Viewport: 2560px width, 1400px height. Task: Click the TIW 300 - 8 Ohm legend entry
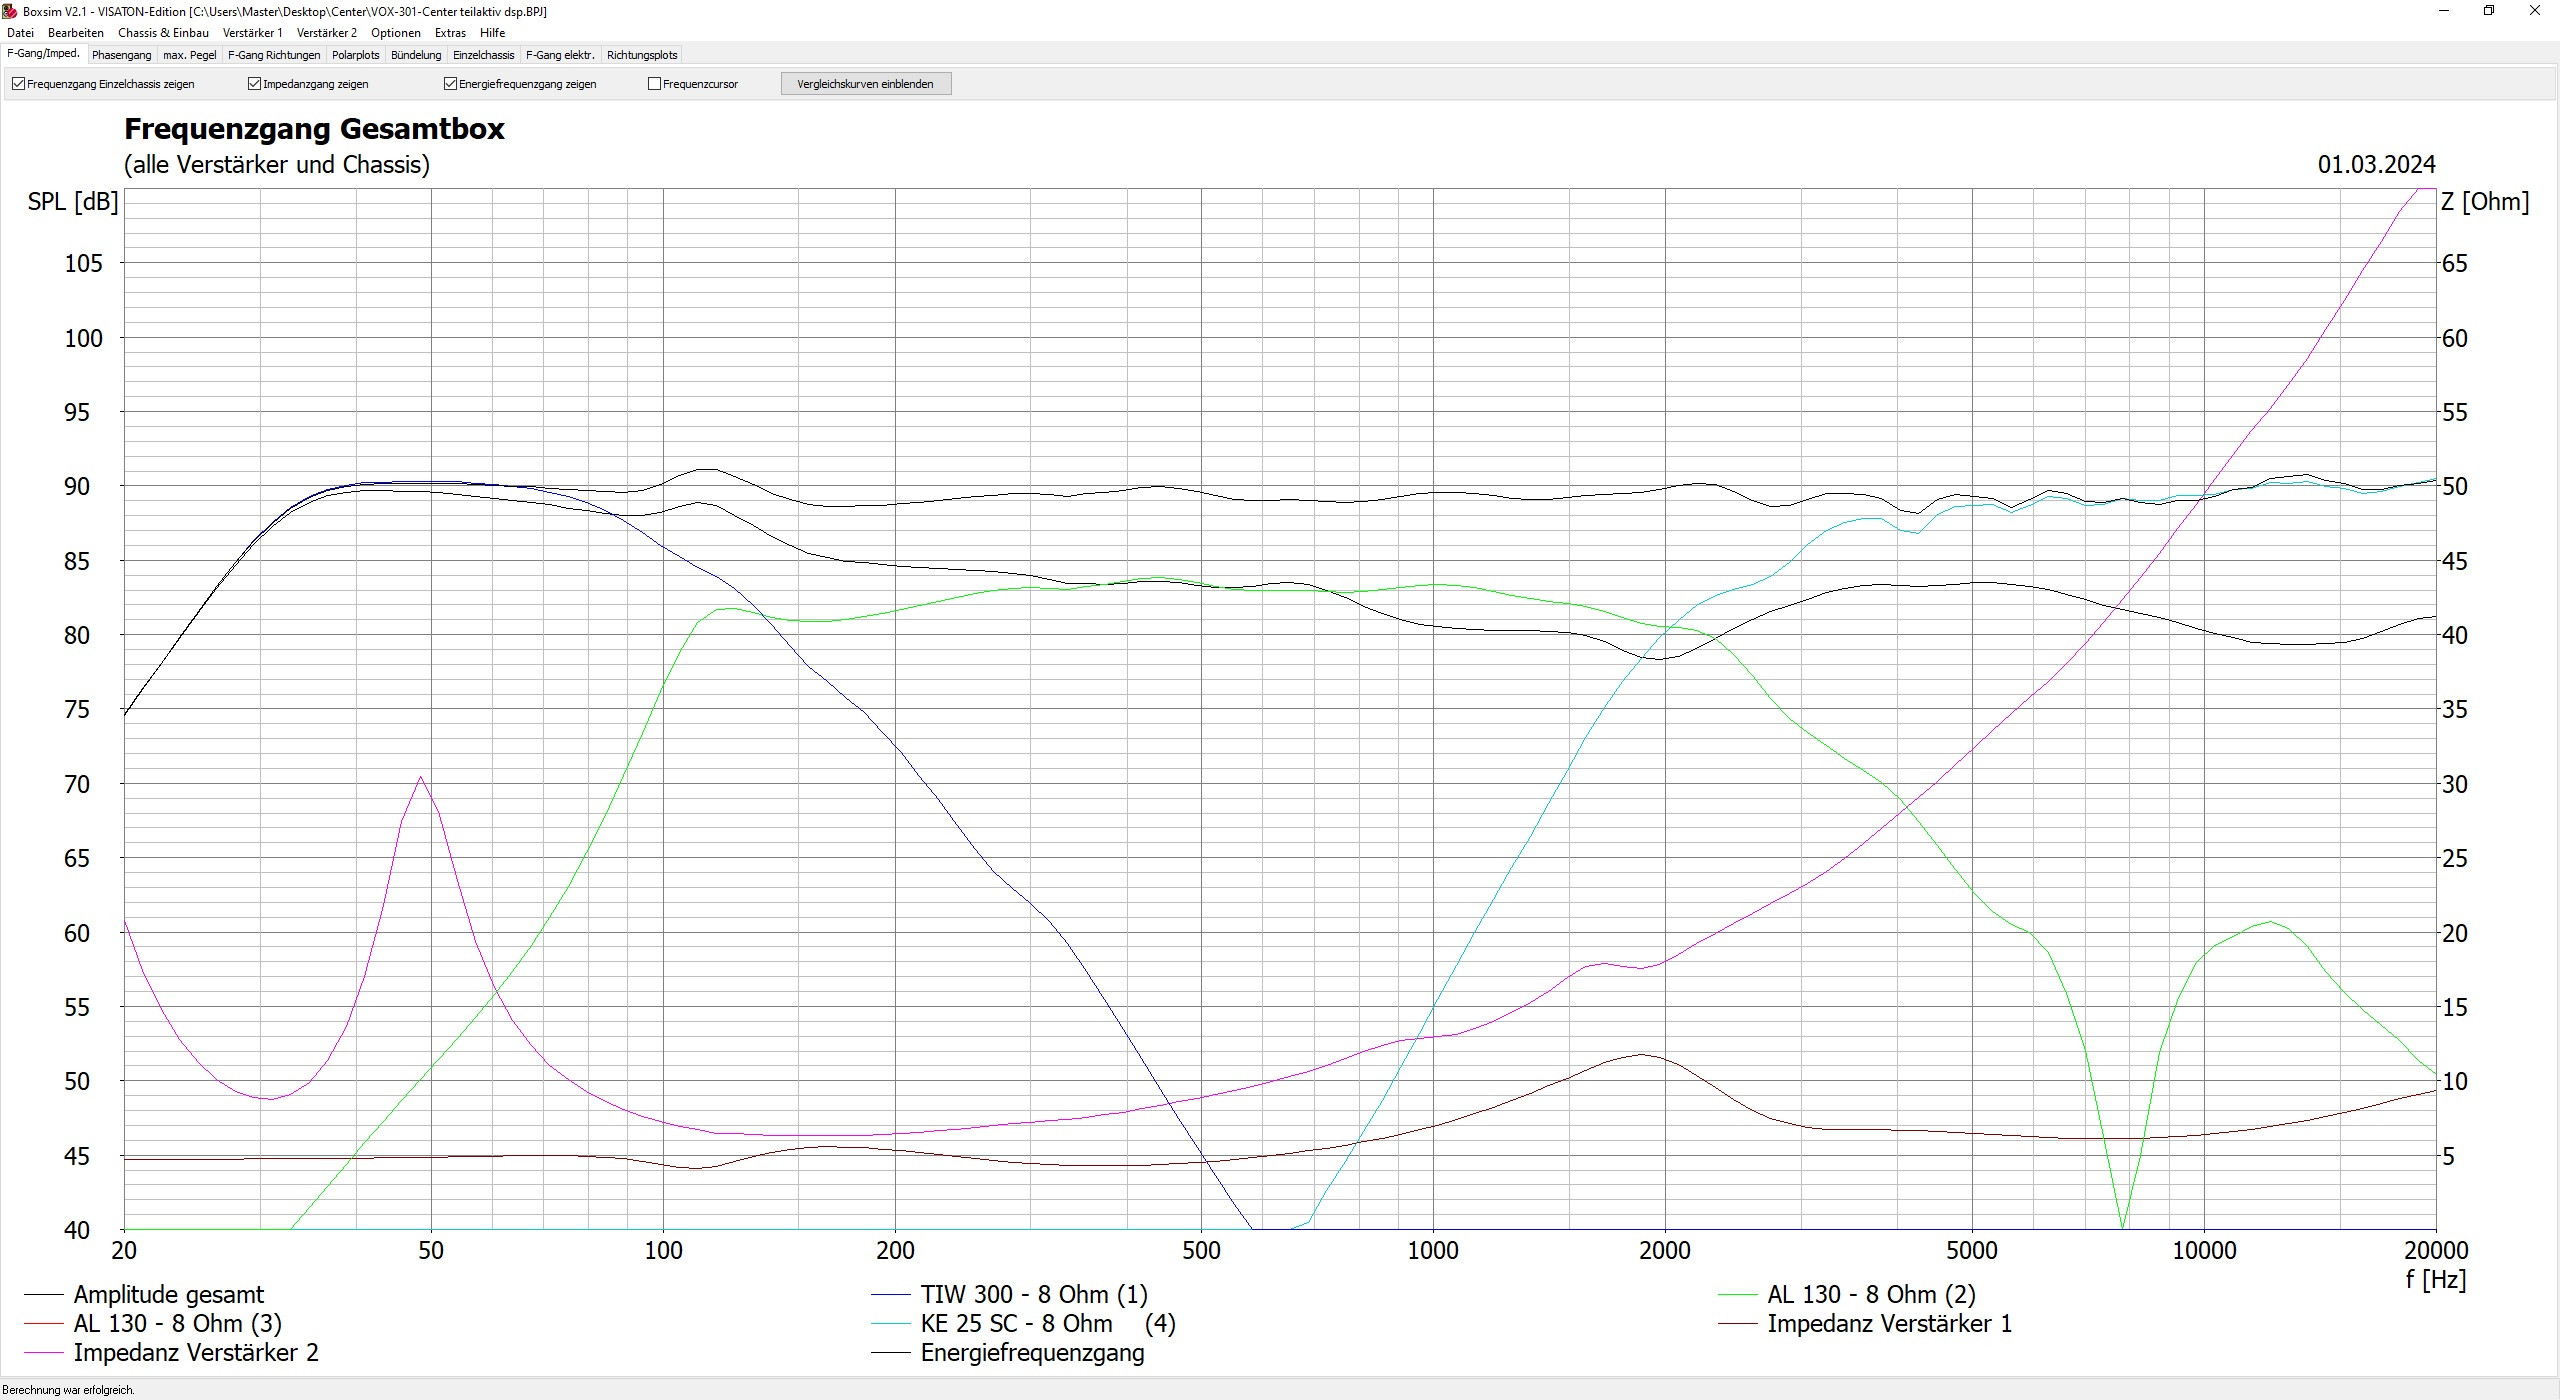(x=1033, y=1295)
